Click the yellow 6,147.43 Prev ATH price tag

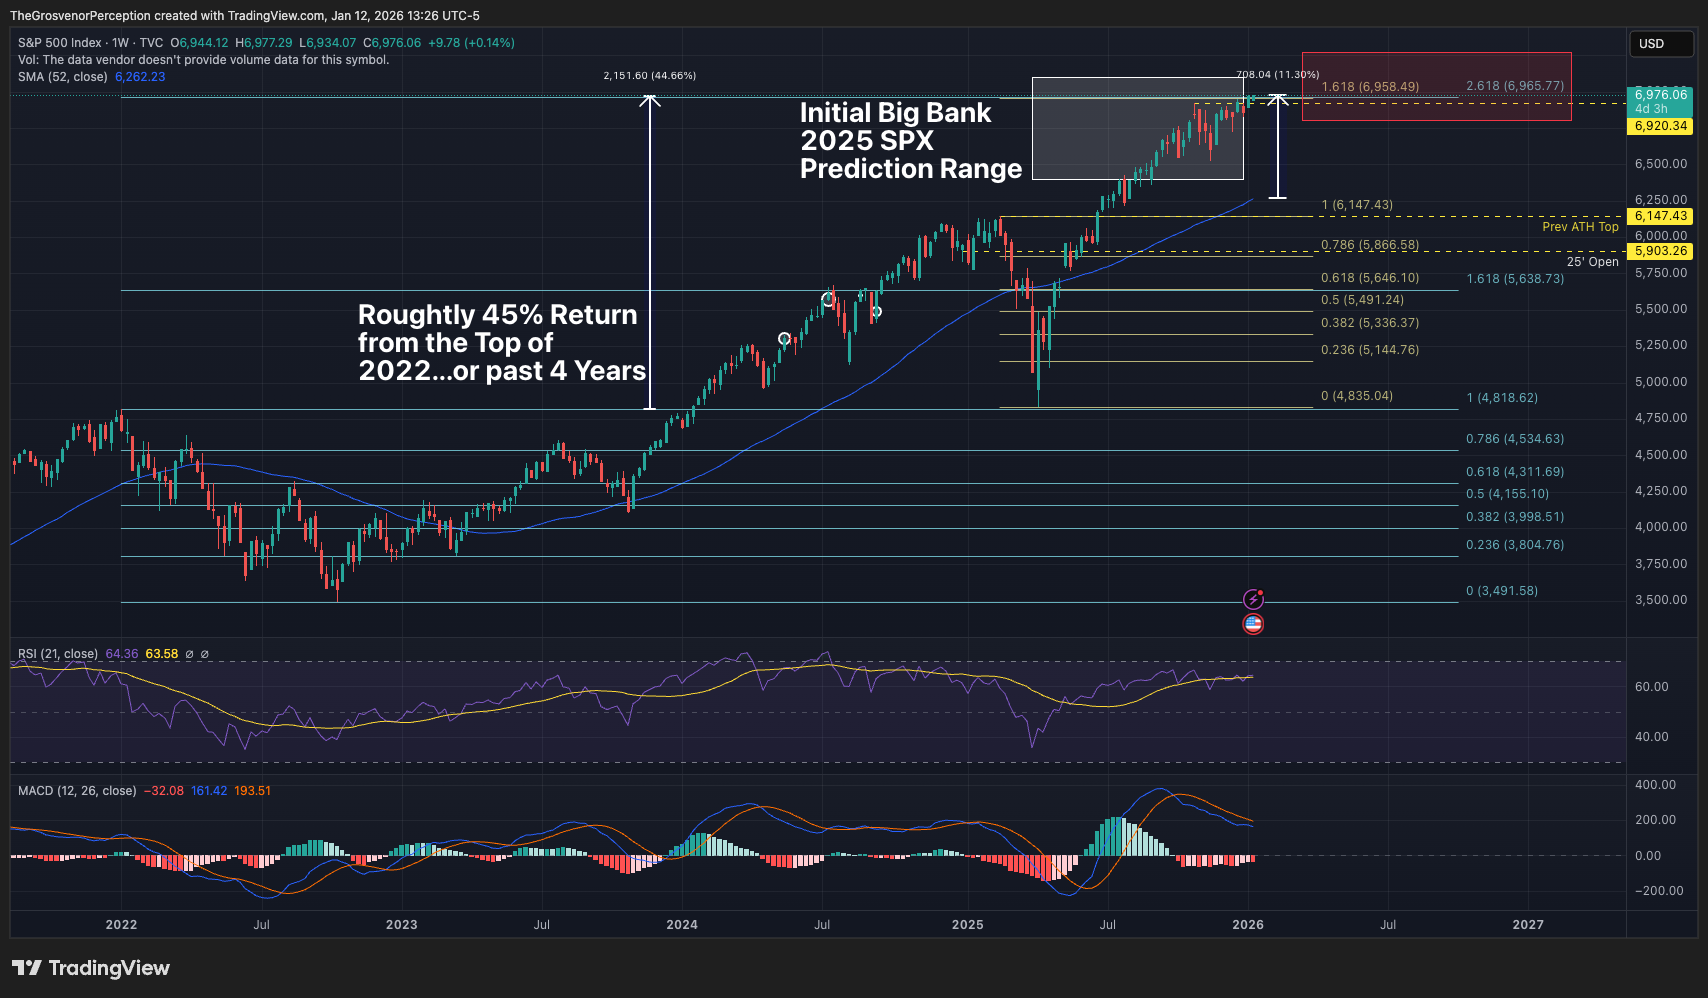pos(1660,216)
